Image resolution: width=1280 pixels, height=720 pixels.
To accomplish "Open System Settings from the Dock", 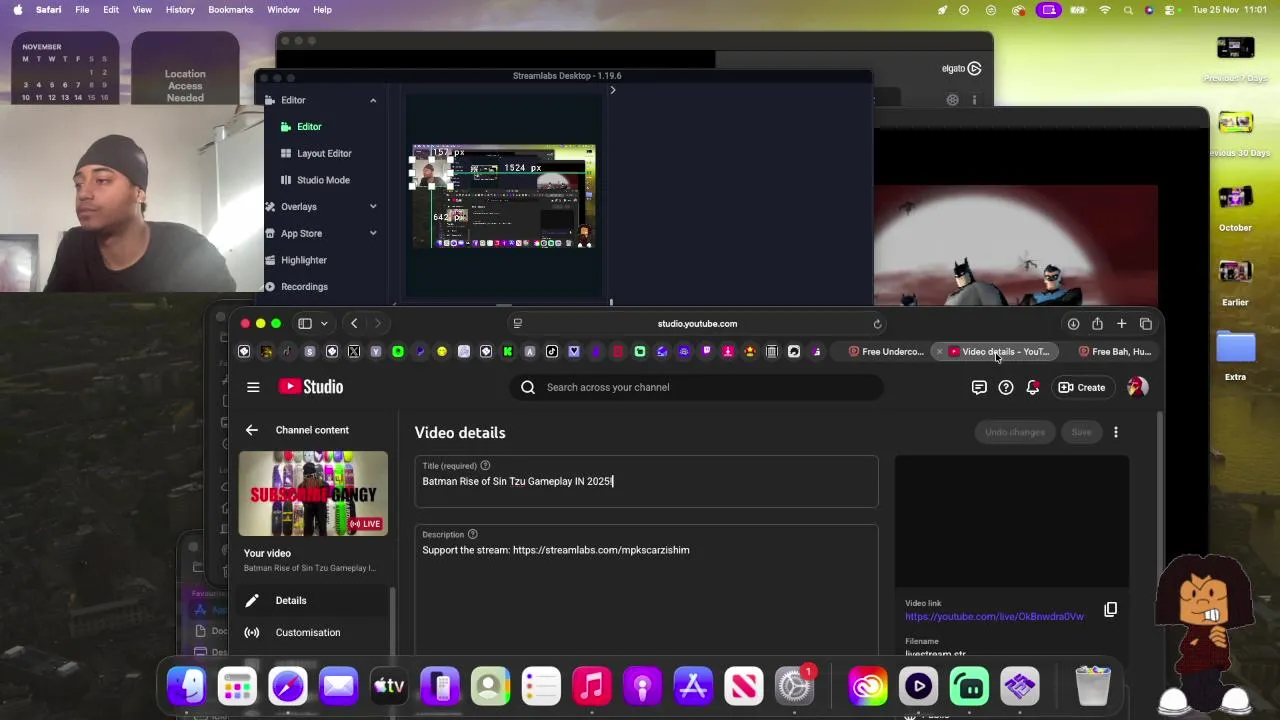I will point(795,686).
